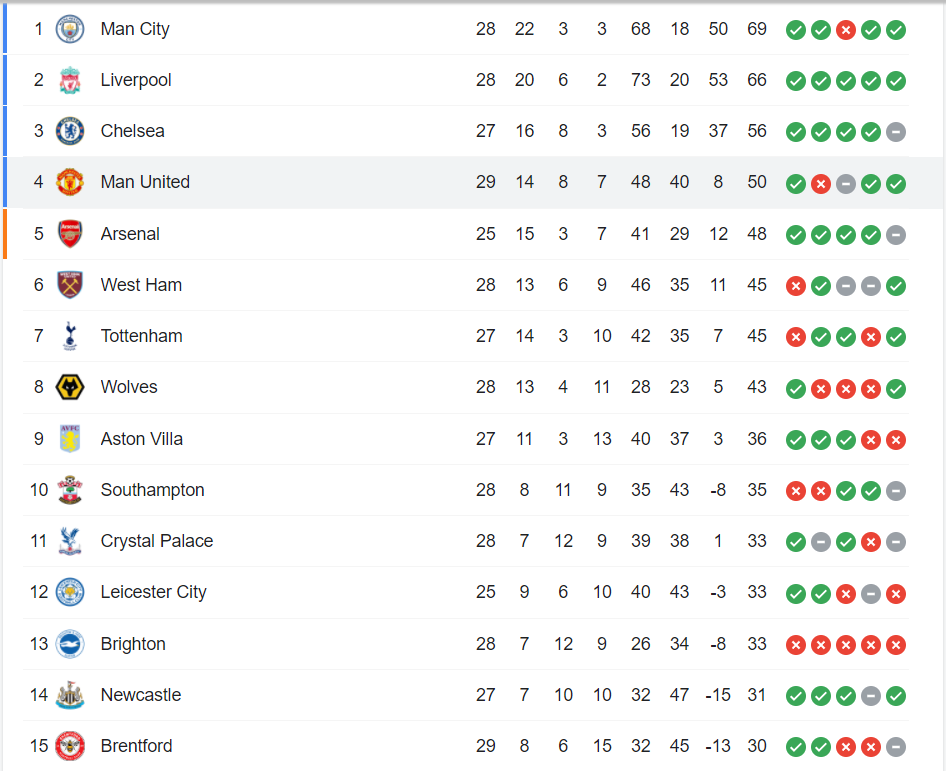Image resolution: width=946 pixels, height=771 pixels.
Task: Click the Brighton club crest
Action: point(70,644)
